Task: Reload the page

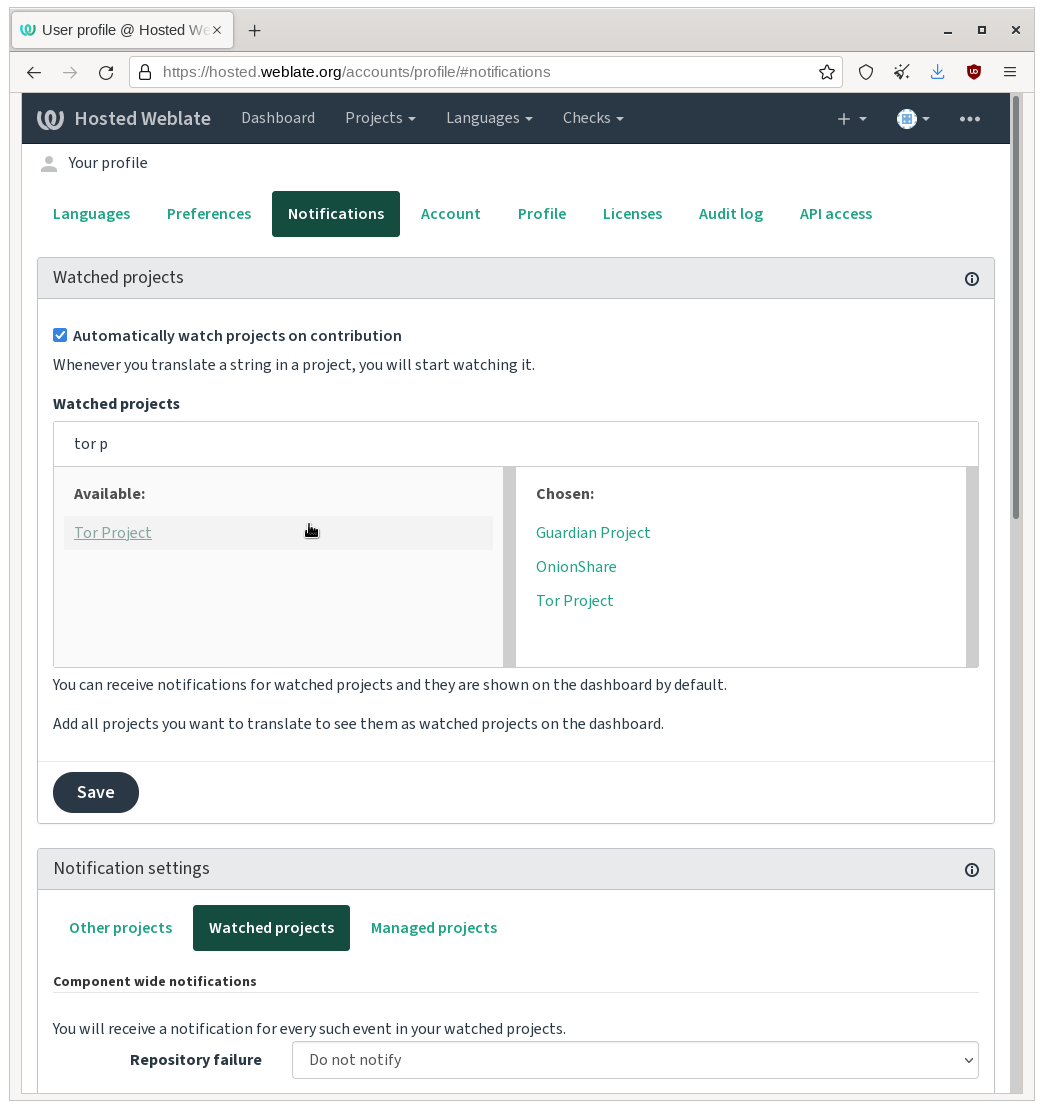Action: point(105,72)
